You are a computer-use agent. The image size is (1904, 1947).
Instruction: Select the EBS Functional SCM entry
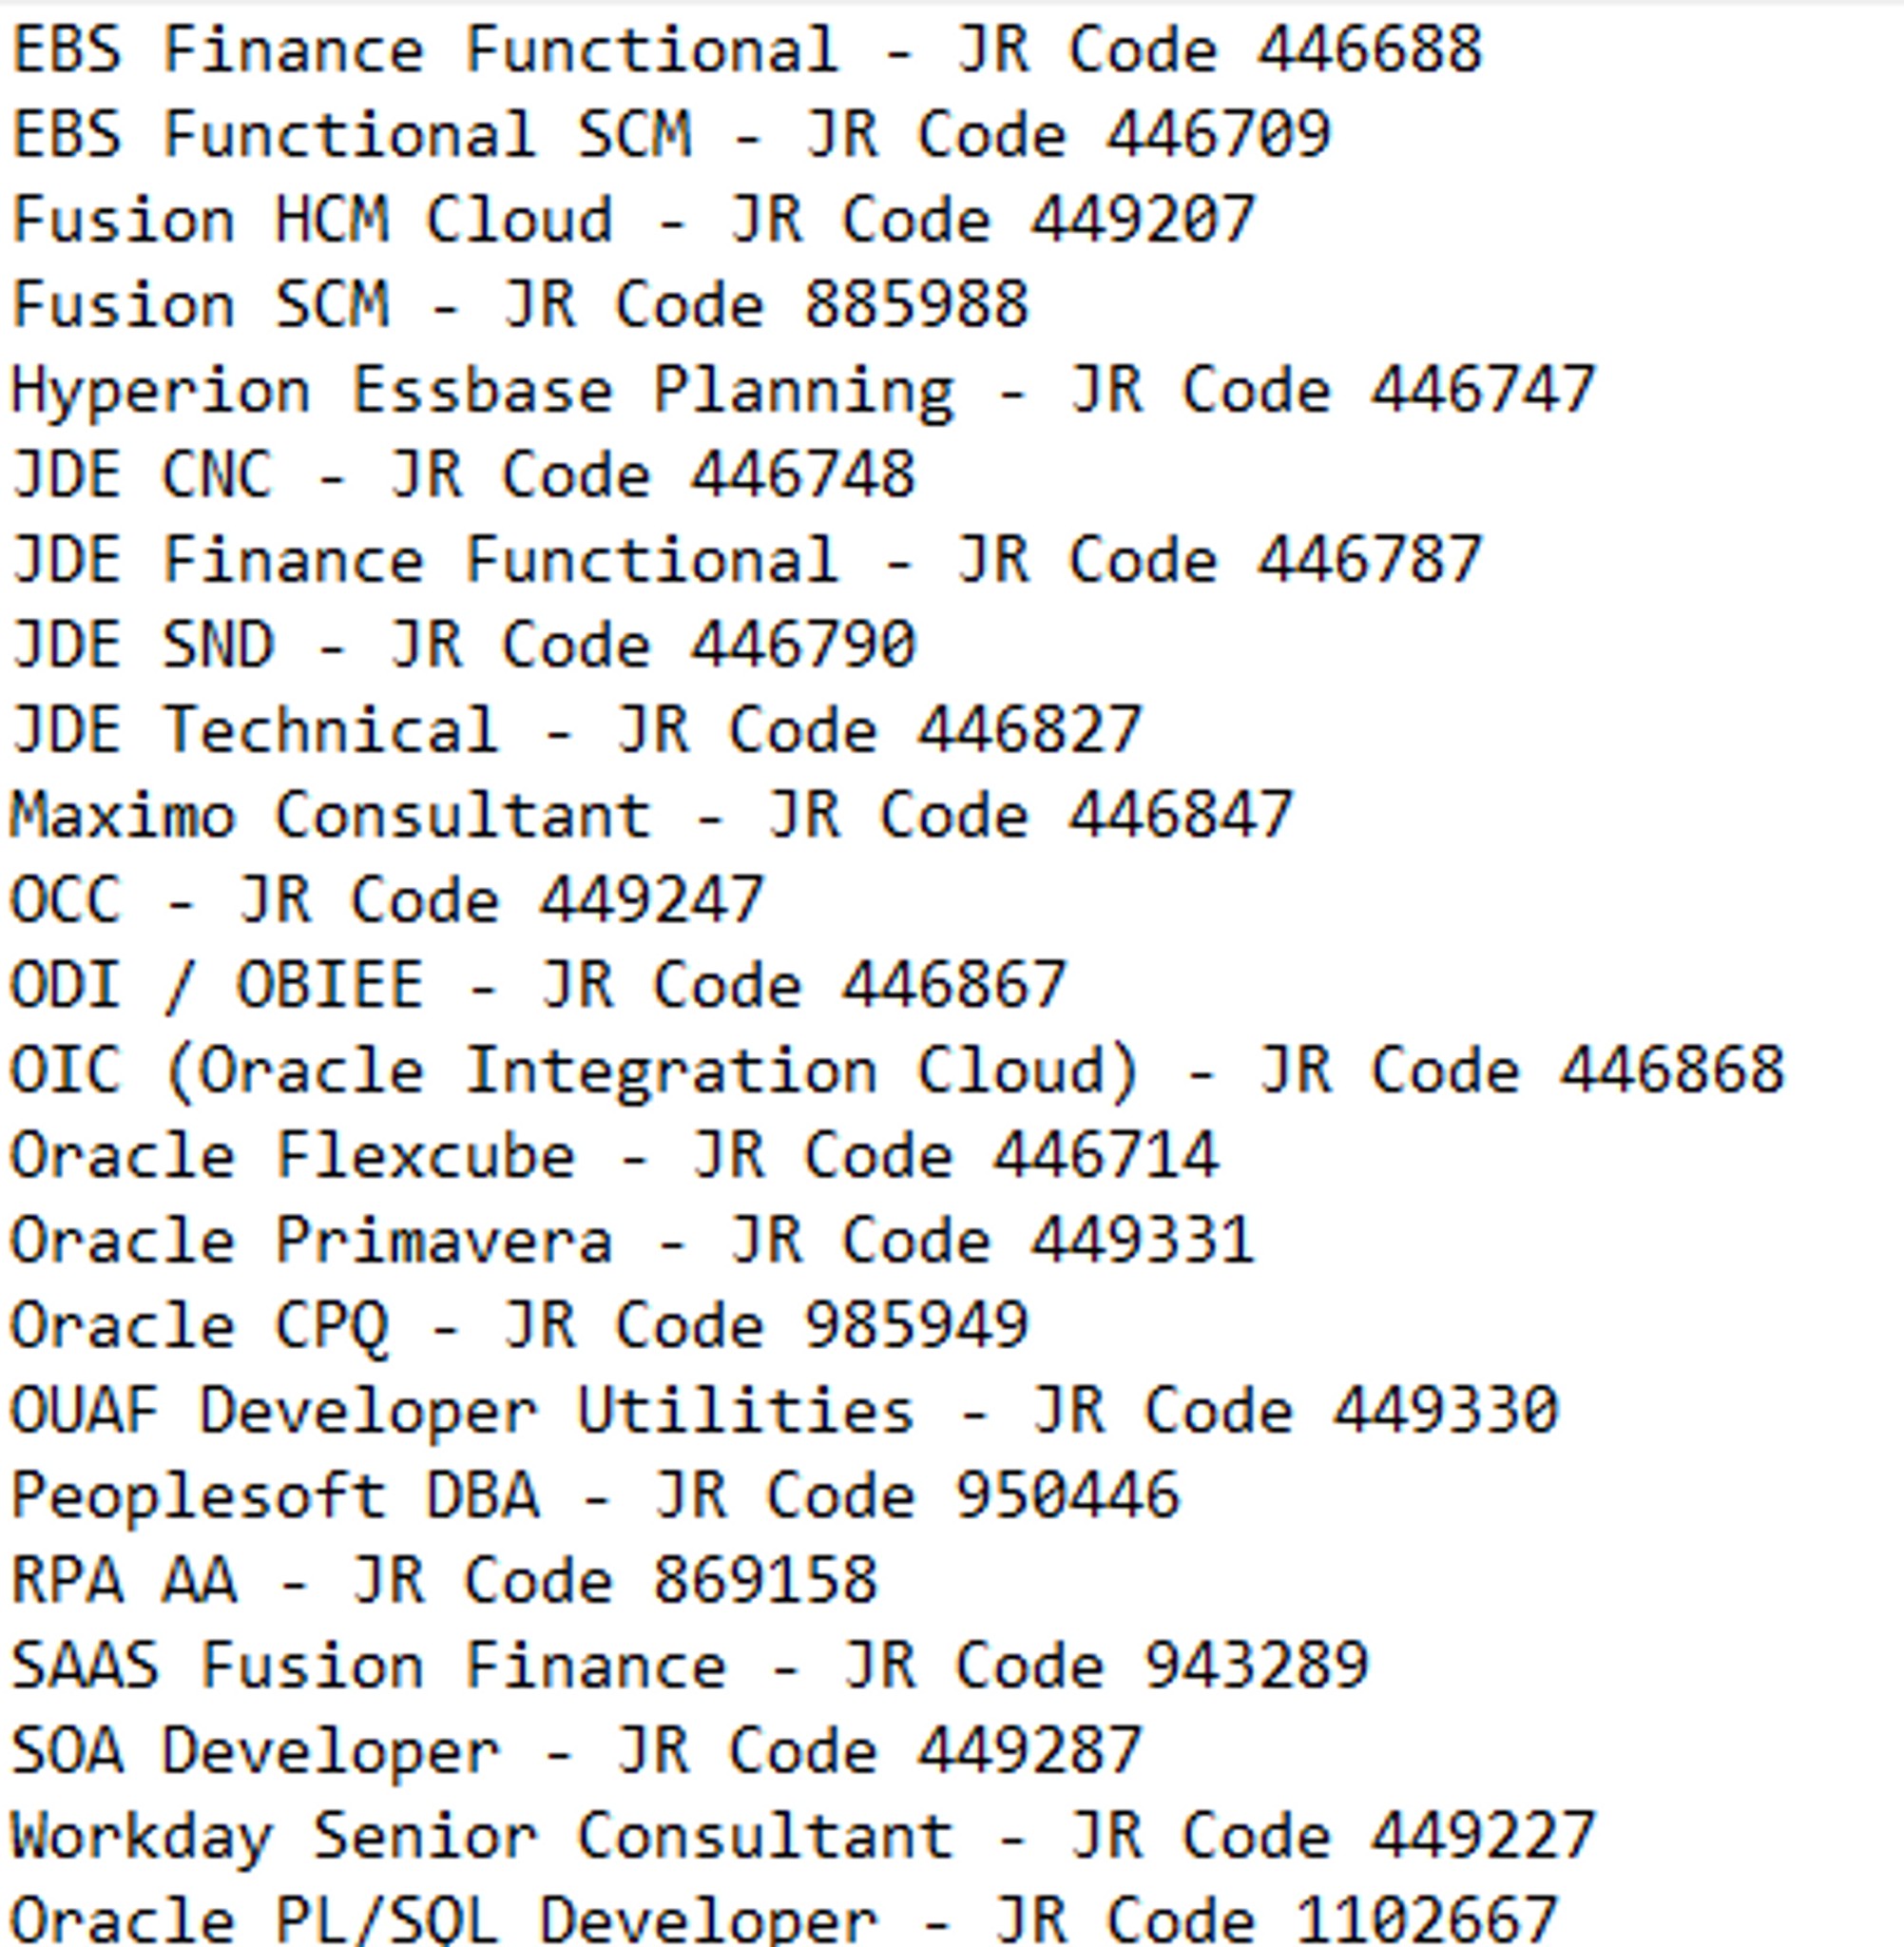pos(670,135)
